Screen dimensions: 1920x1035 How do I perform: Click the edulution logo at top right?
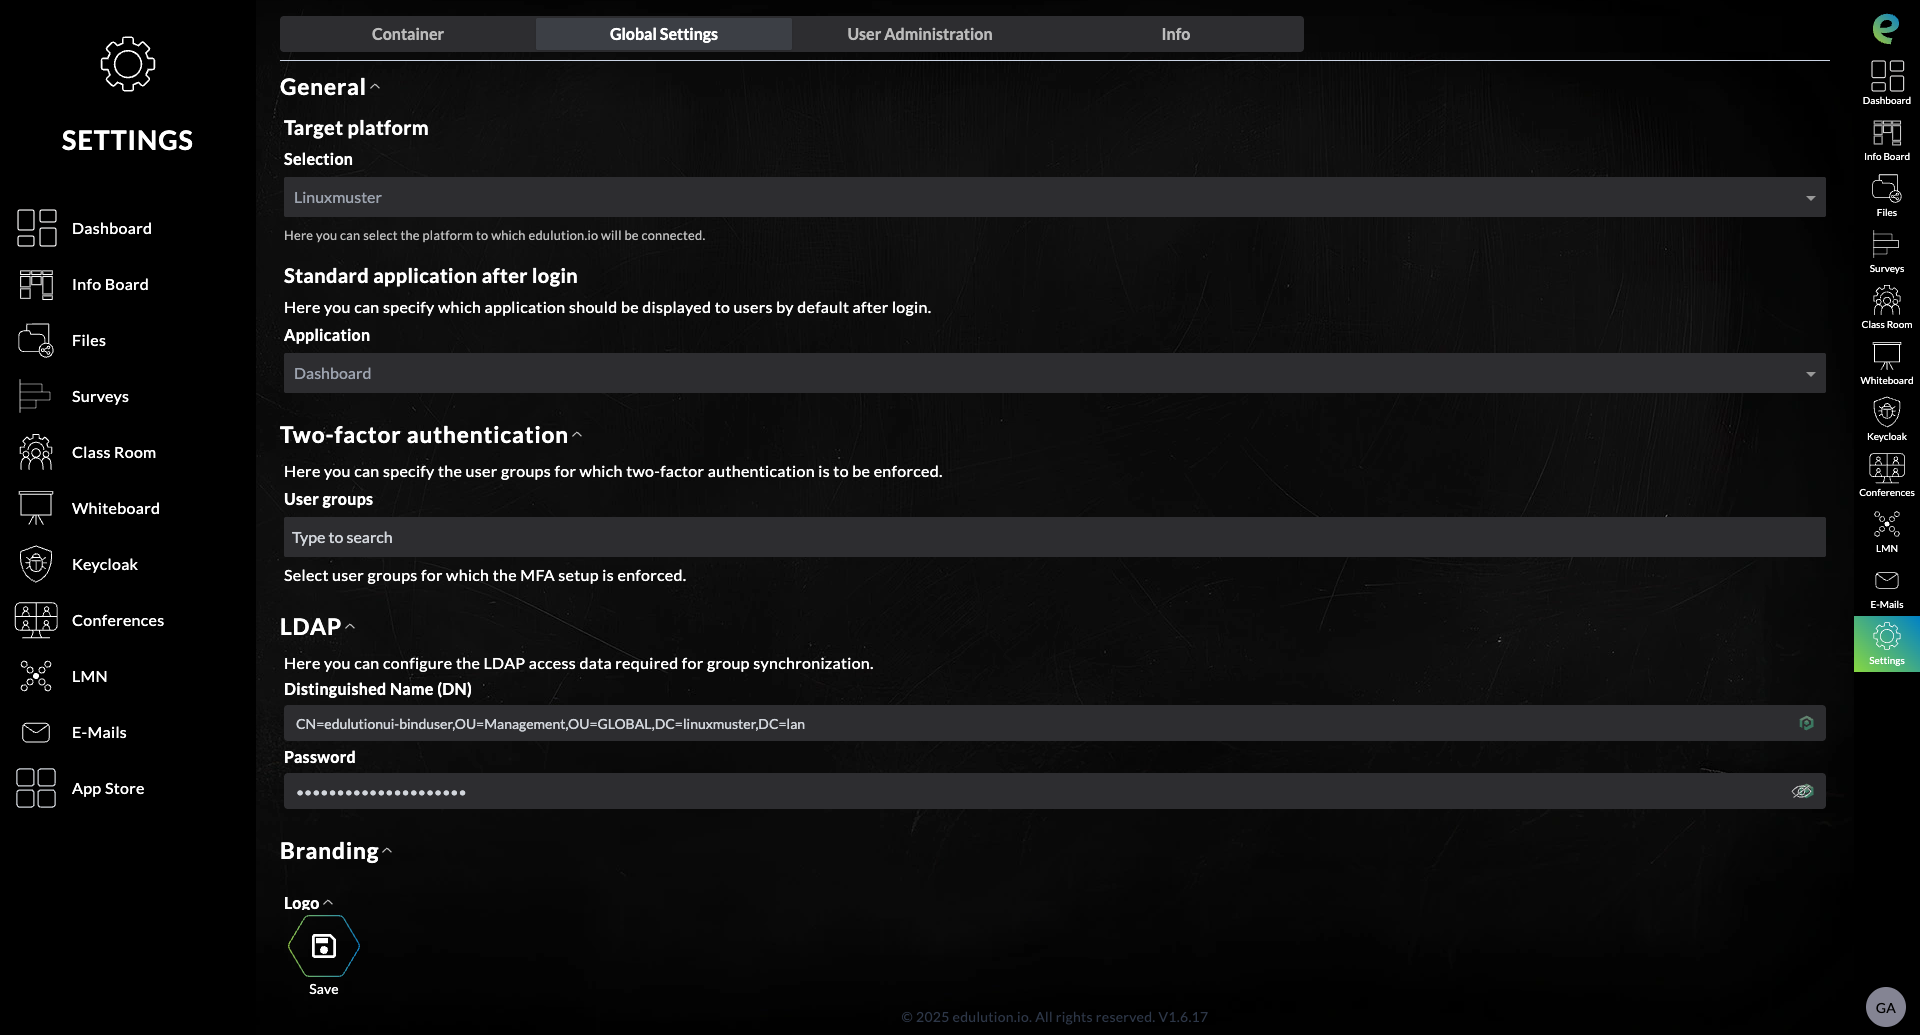coord(1885,28)
